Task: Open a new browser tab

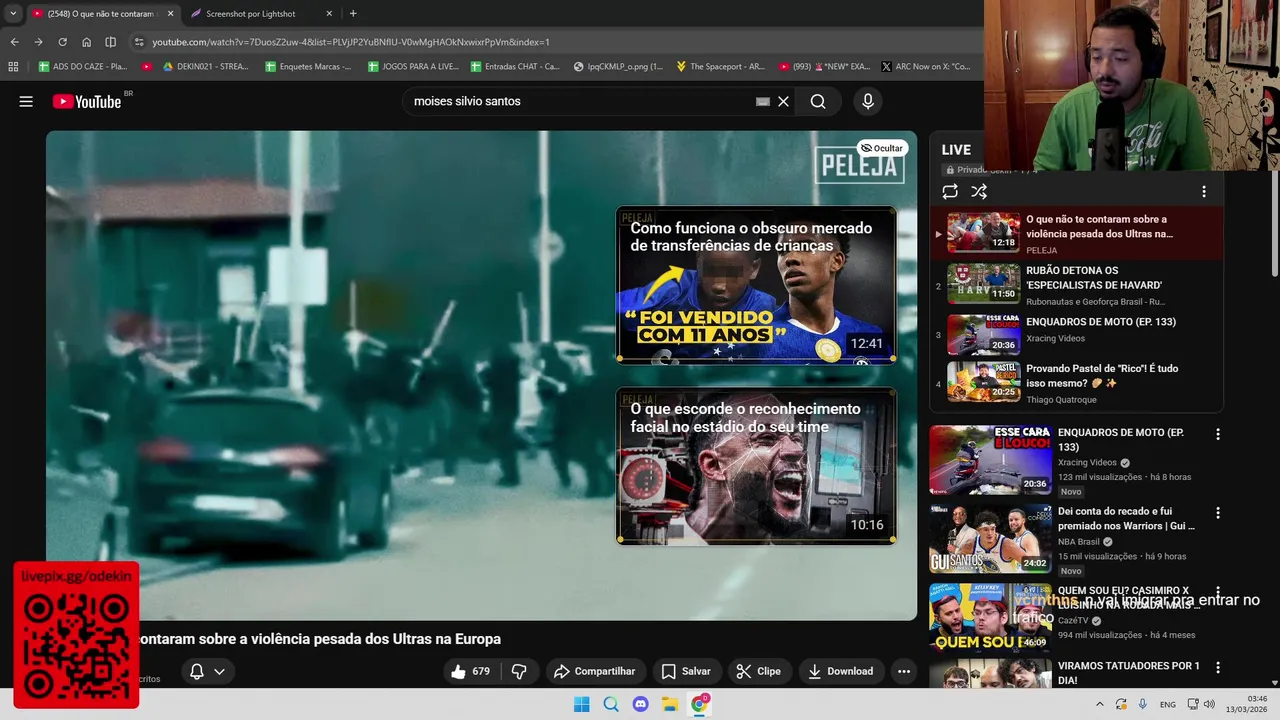Action: pyautogui.click(x=353, y=14)
